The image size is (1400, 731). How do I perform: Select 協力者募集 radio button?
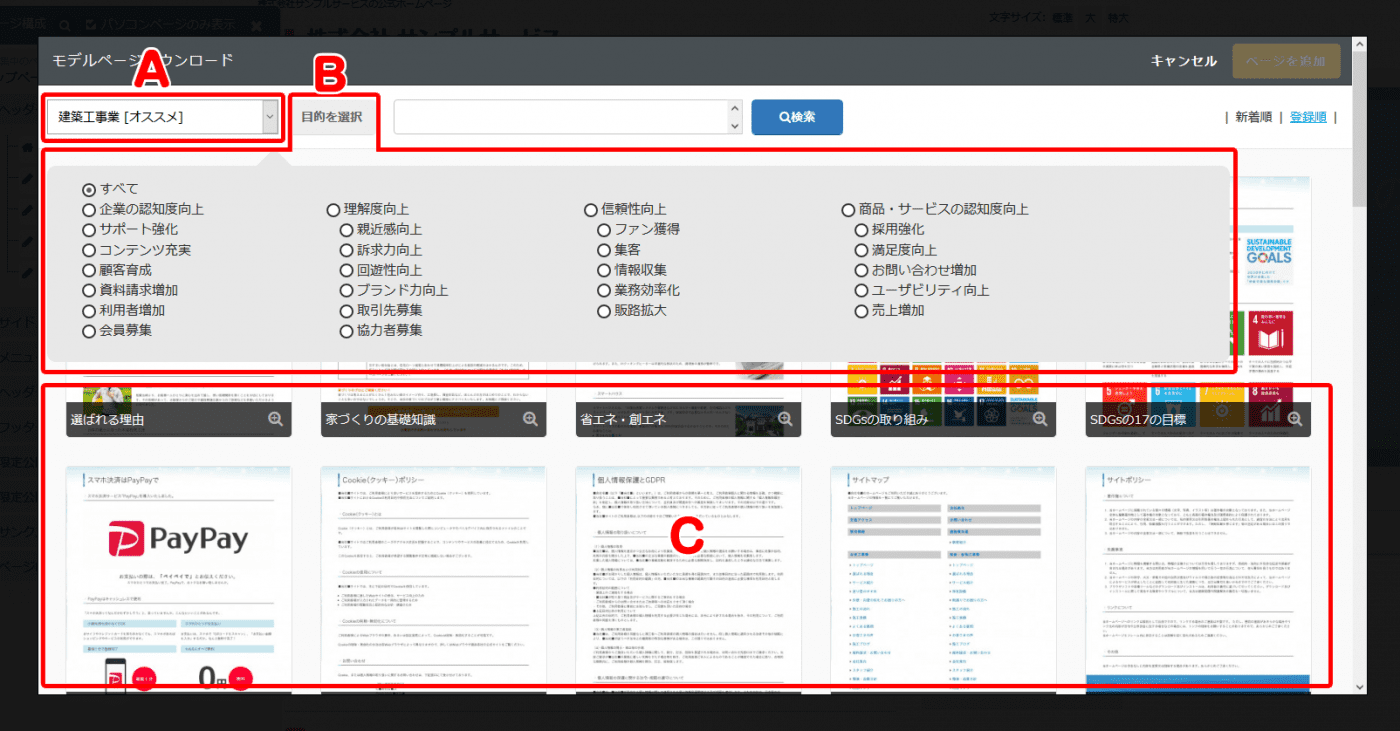(x=348, y=330)
